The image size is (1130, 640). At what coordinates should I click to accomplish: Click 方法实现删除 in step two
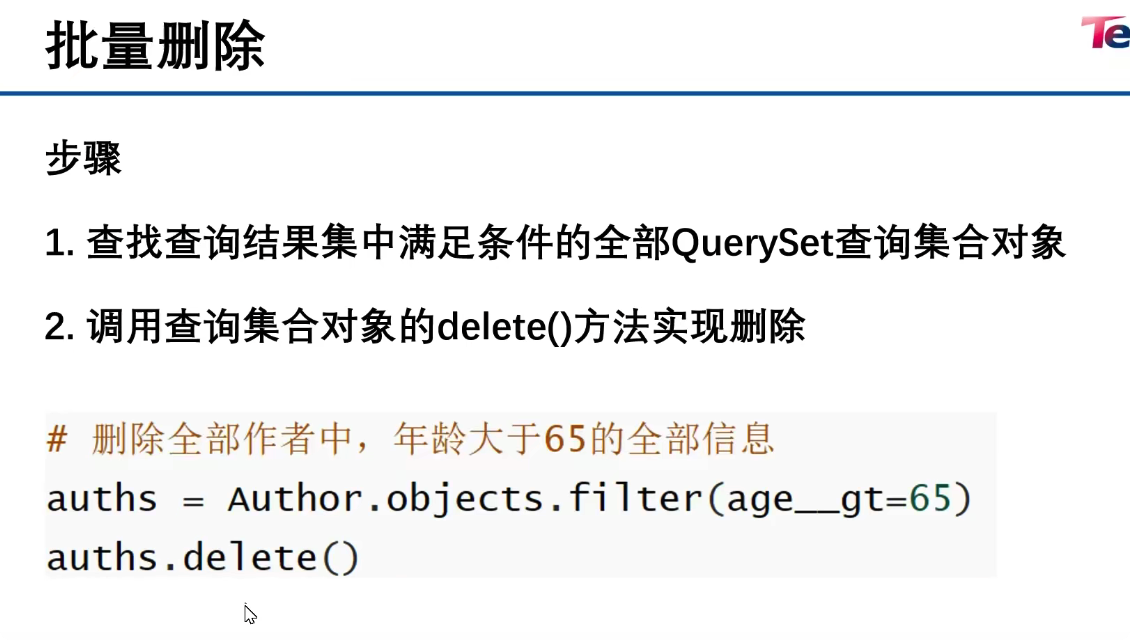689,326
